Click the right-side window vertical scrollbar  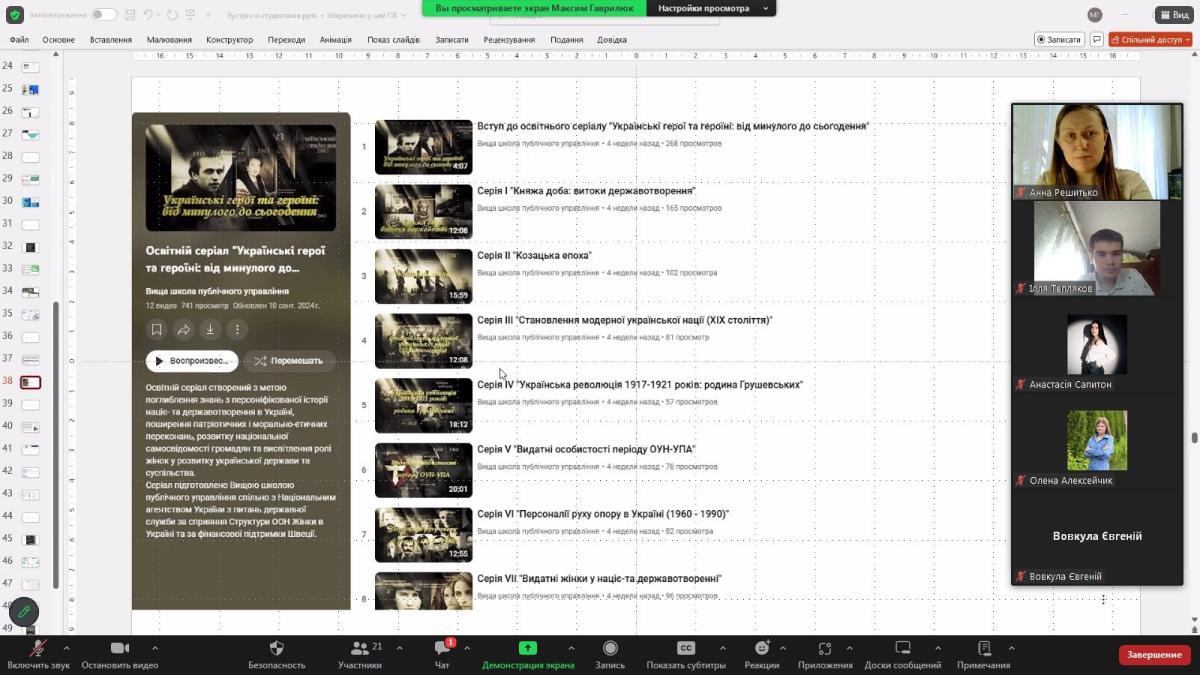pos(1194,438)
